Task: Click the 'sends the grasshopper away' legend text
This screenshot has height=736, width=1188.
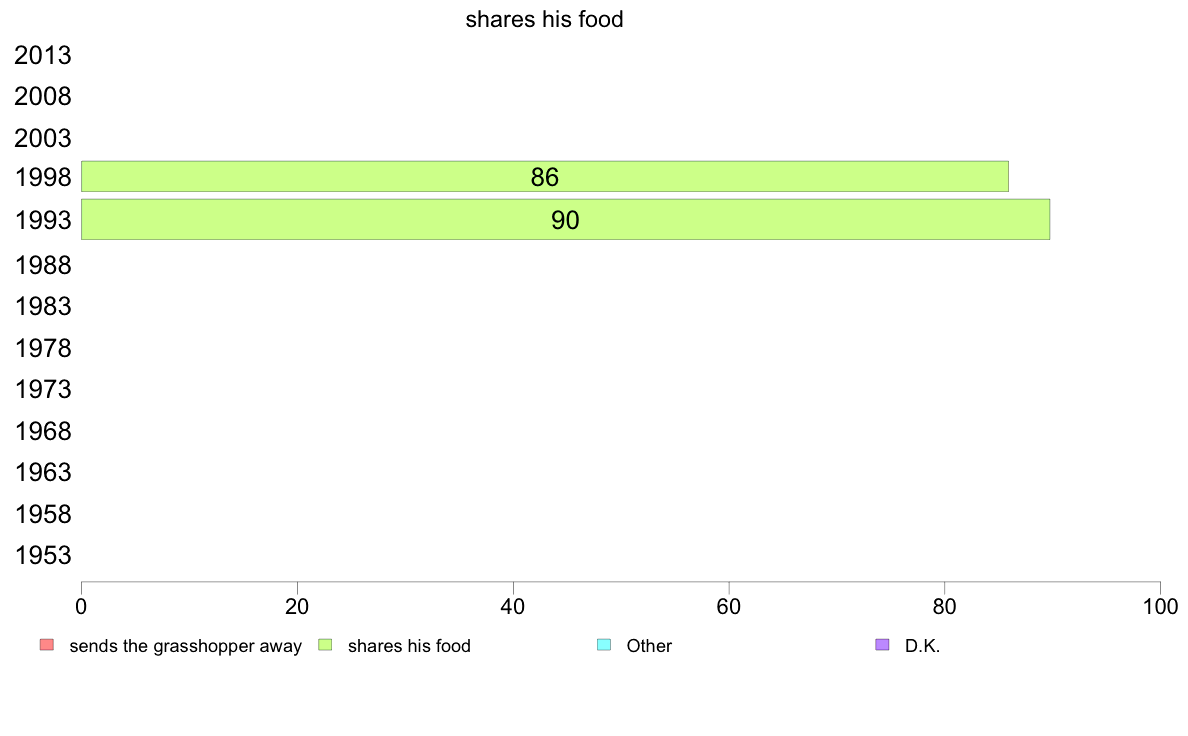Action: tap(186, 646)
